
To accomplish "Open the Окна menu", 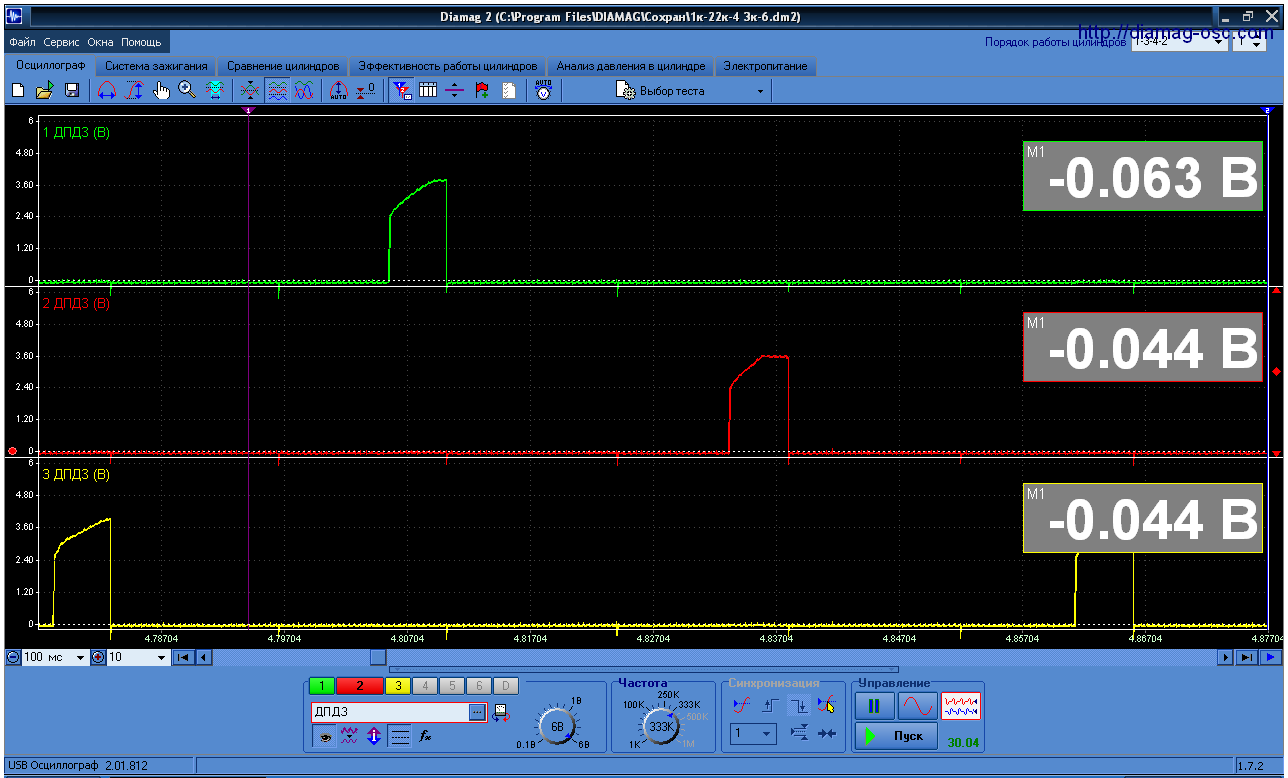I will [x=101, y=43].
